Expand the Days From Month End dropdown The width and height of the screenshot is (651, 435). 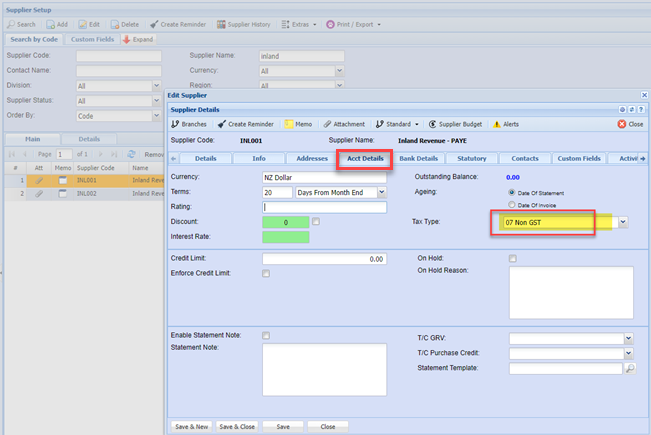click(382, 192)
